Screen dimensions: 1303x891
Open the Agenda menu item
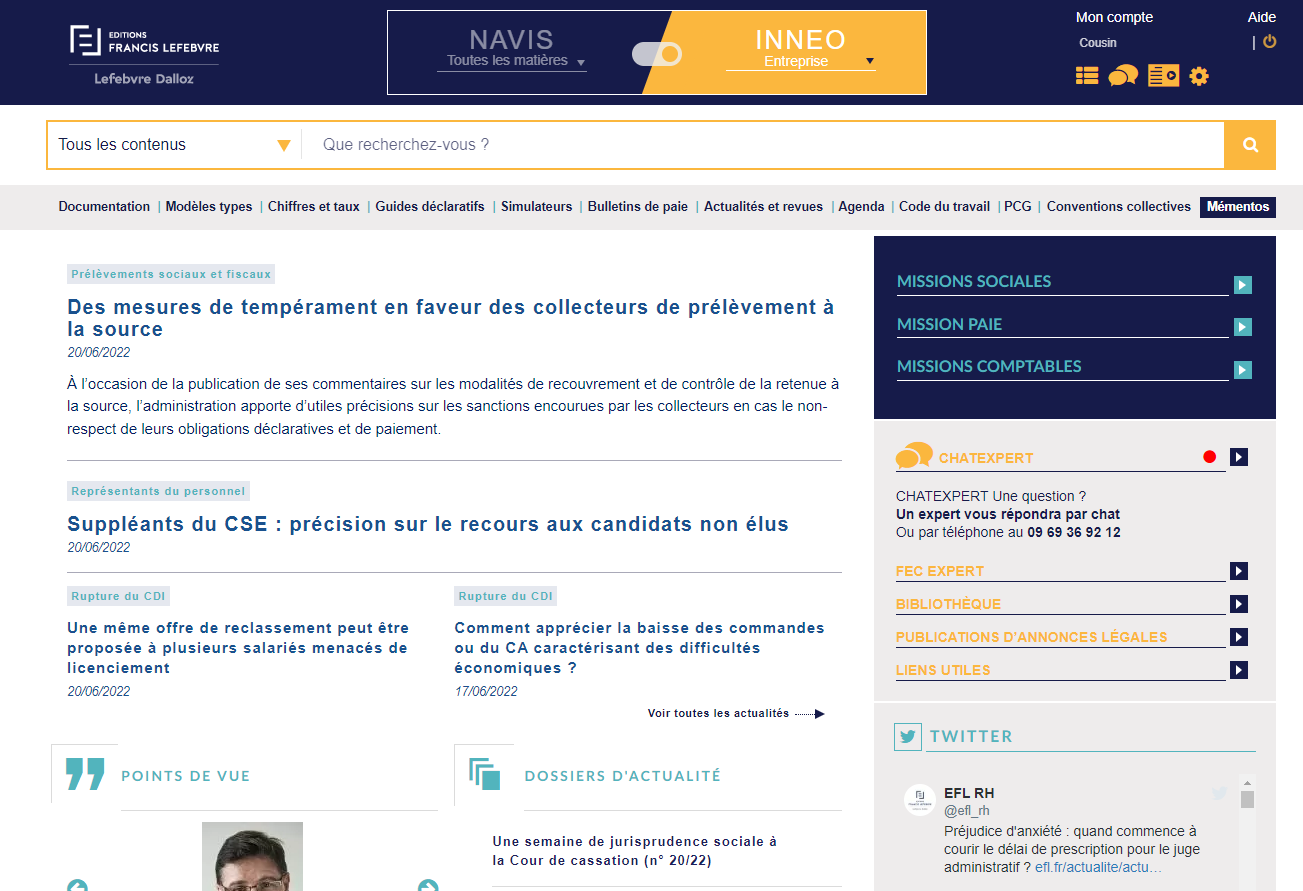(861, 207)
